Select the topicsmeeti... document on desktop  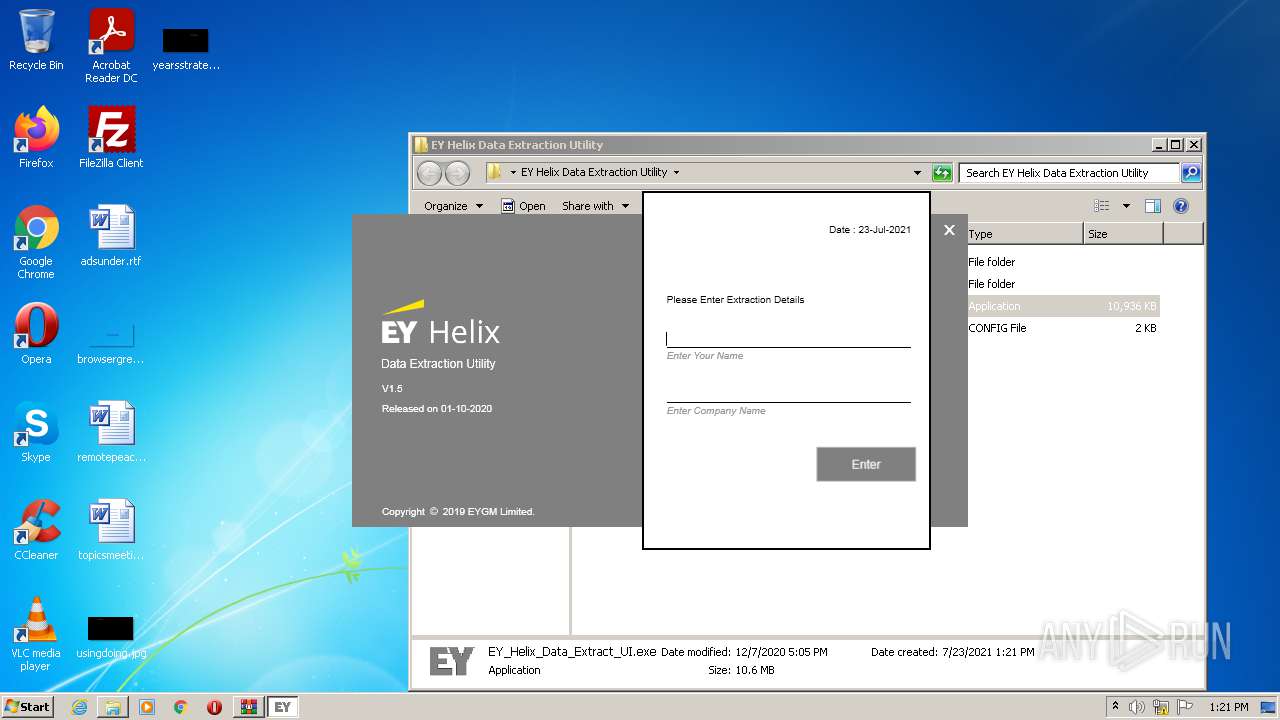(111, 530)
